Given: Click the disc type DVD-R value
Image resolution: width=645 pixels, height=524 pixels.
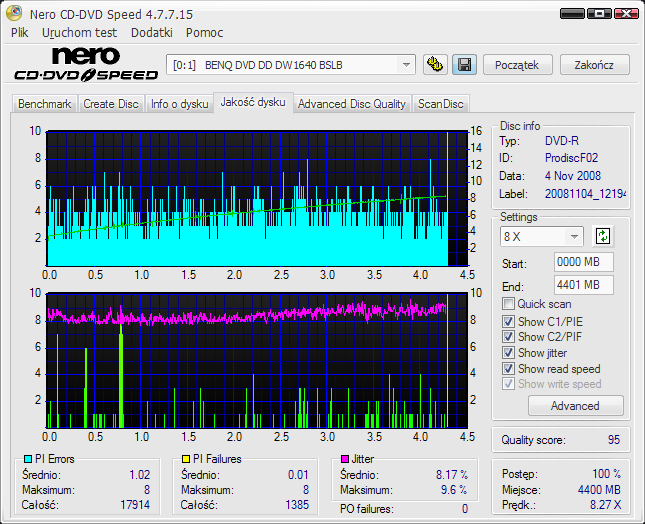Looking at the screenshot, I should (x=561, y=141).
